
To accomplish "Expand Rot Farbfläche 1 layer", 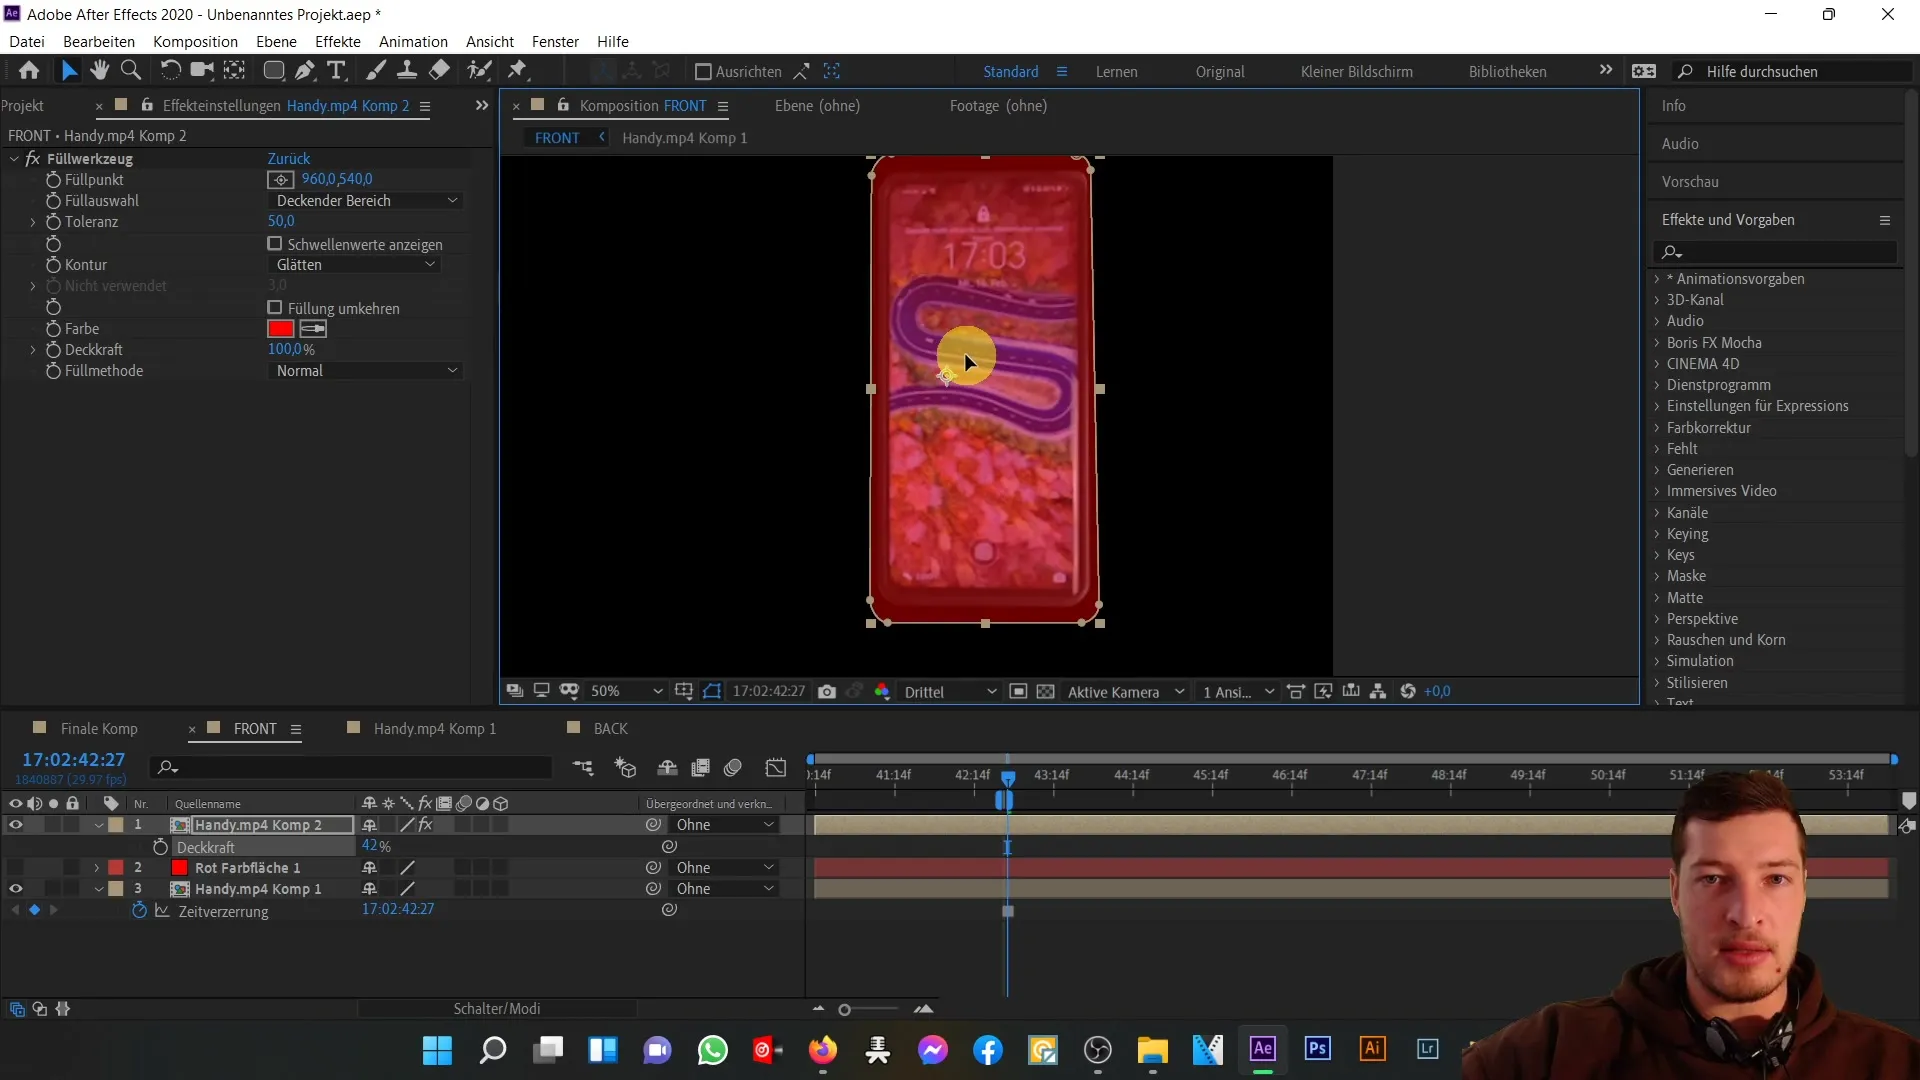I will click(97, 868).
